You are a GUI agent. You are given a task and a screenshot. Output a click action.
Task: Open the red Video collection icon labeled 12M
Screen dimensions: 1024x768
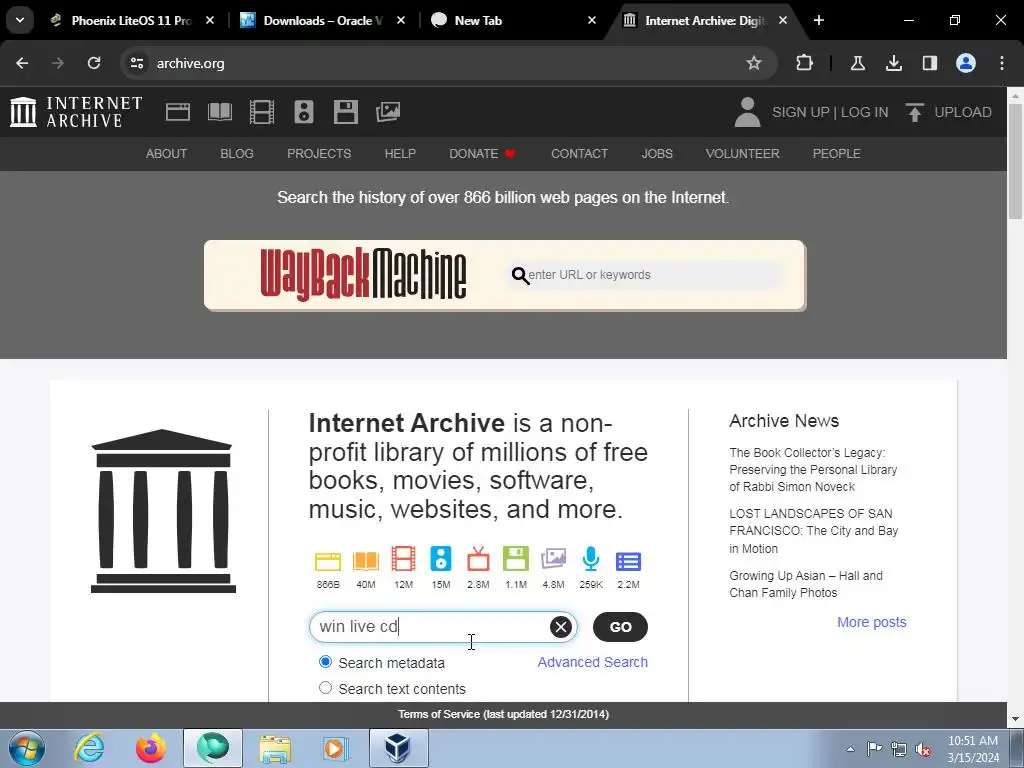coord(404,560)
